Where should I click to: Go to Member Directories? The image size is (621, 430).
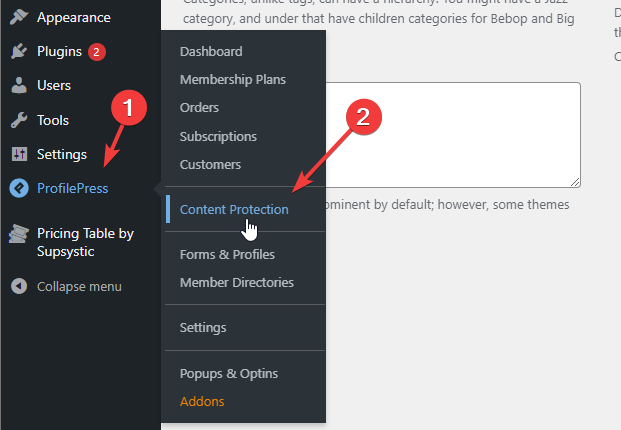click(x=237, y=282)
